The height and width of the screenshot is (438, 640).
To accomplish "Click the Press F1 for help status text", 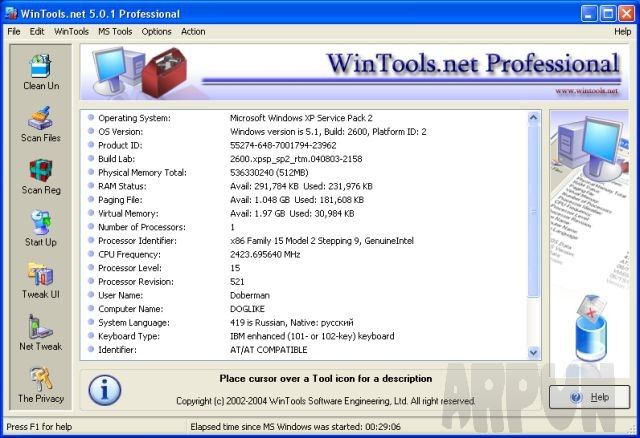I will (39, 427).
